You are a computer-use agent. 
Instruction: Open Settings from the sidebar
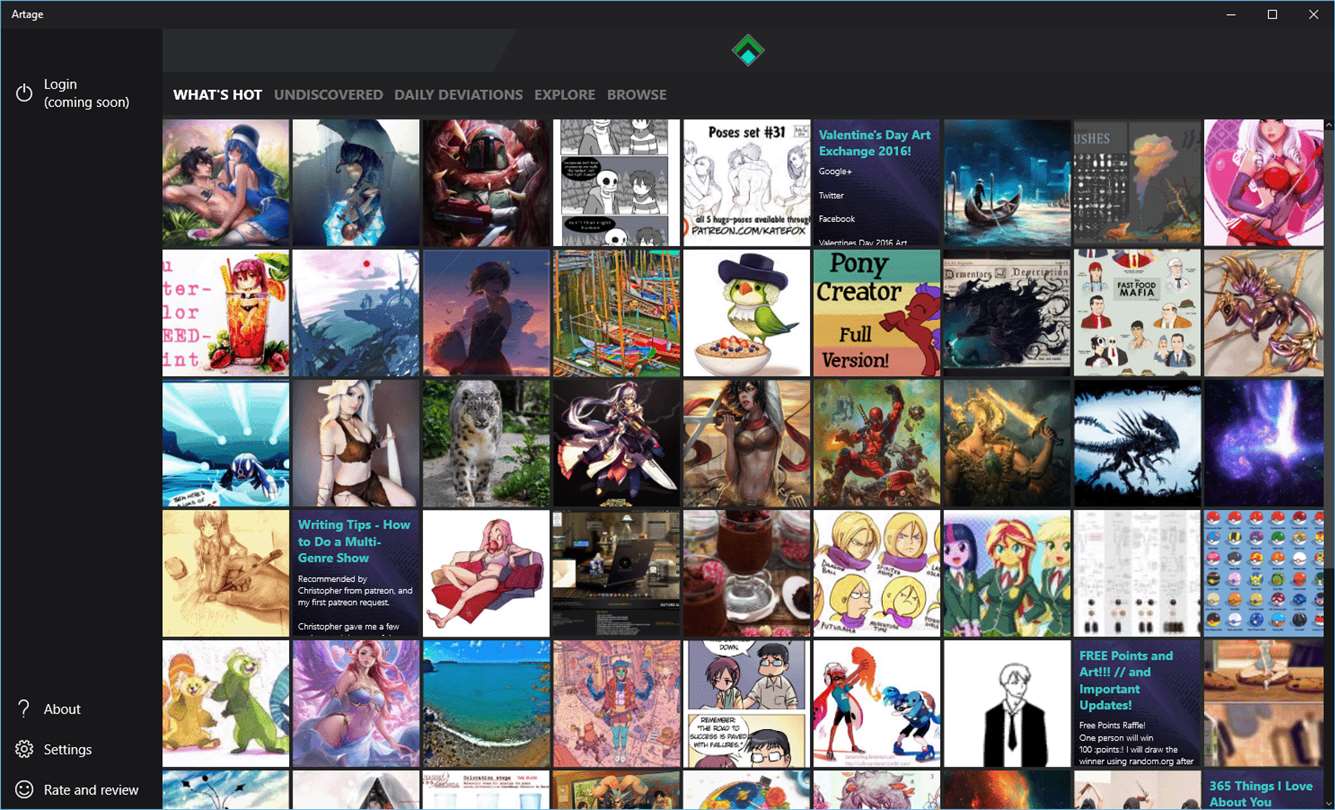click(68, 749)
